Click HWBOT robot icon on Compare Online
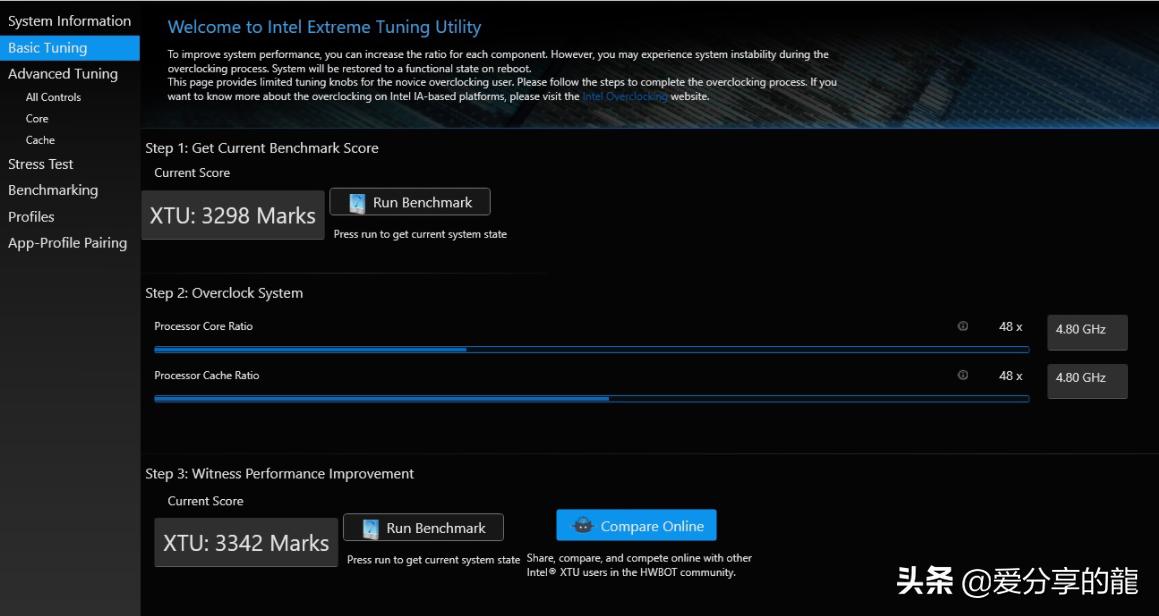 pos(583,526)
